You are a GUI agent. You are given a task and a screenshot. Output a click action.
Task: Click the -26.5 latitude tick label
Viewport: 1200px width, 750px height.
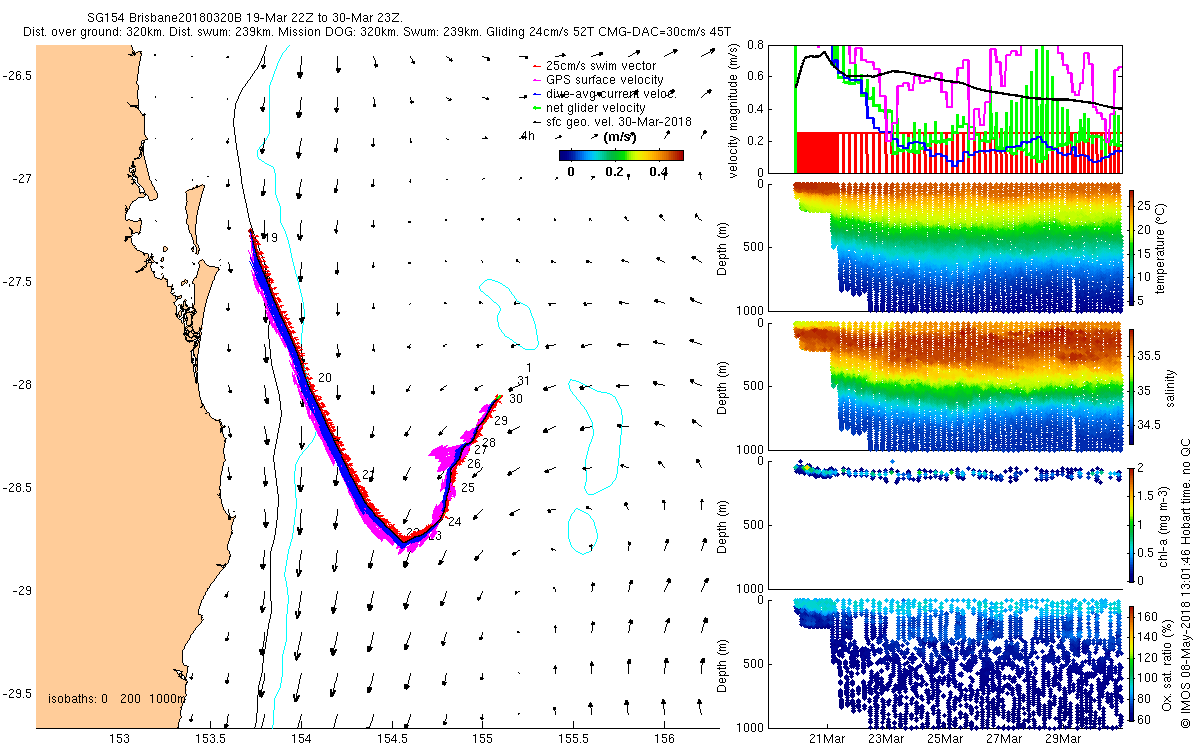(17, 77)
